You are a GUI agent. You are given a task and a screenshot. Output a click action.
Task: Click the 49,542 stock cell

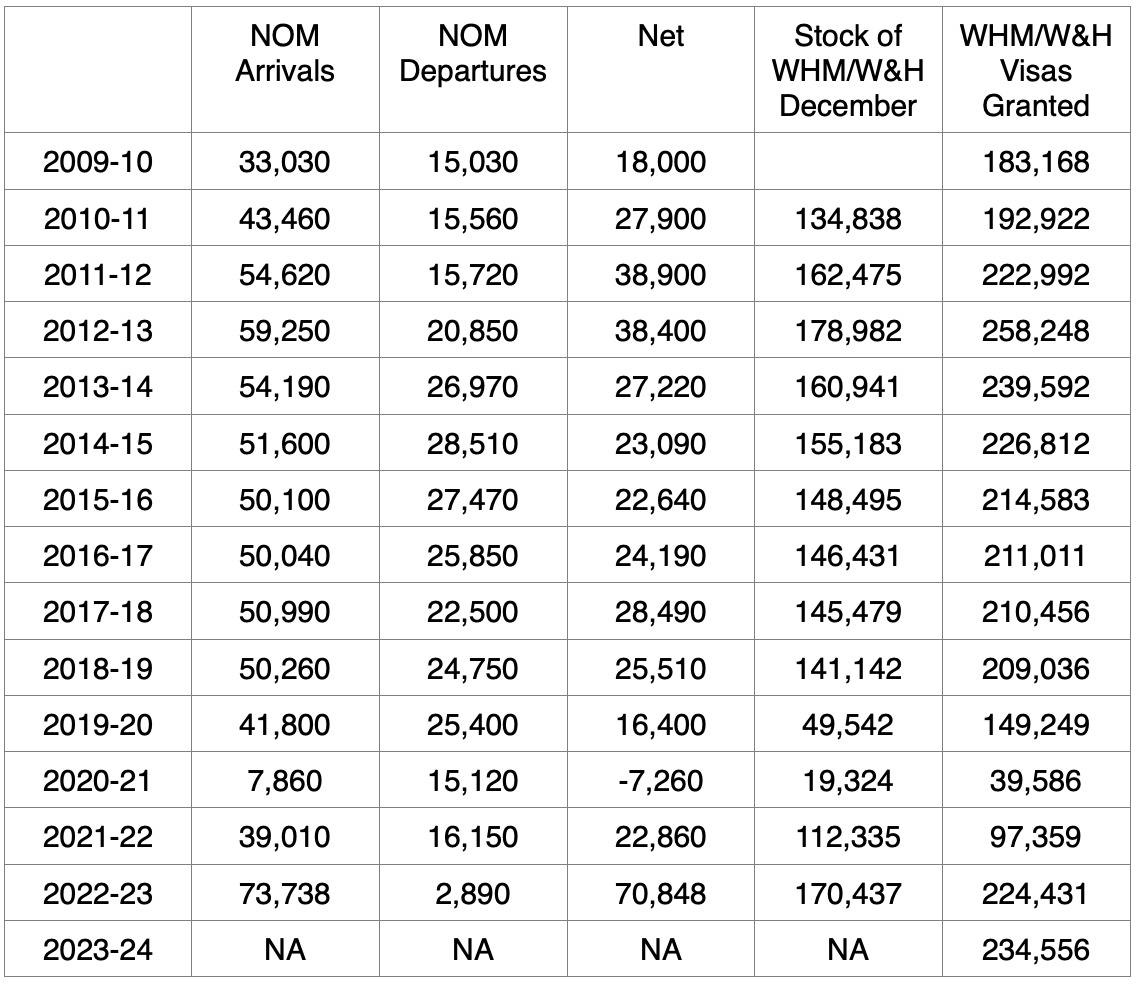click(x=848, y=724)
